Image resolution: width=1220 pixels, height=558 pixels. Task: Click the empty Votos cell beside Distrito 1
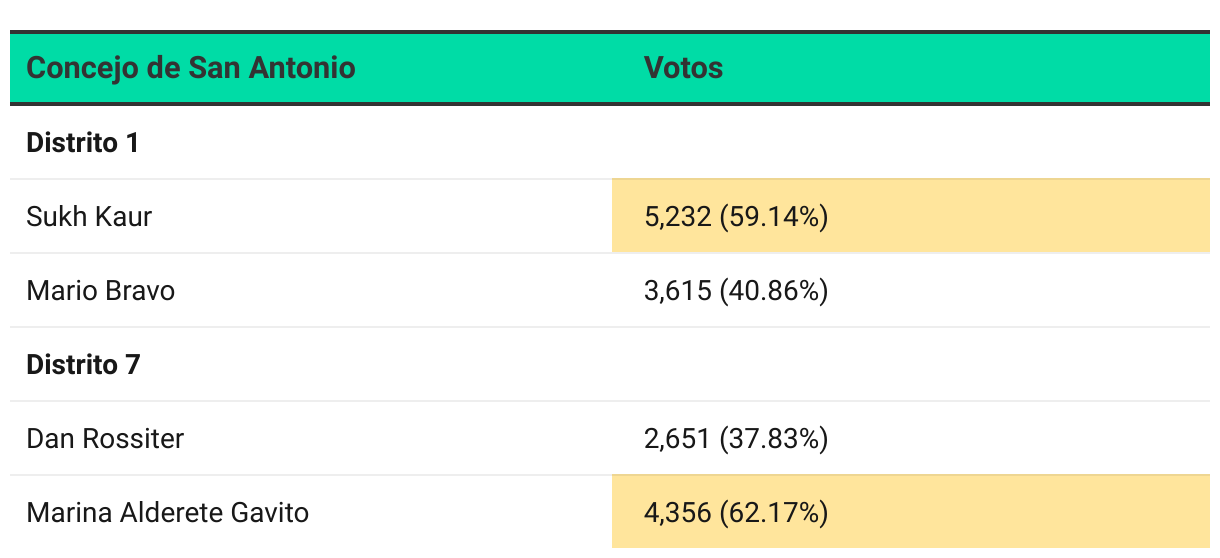pos(910,143)
